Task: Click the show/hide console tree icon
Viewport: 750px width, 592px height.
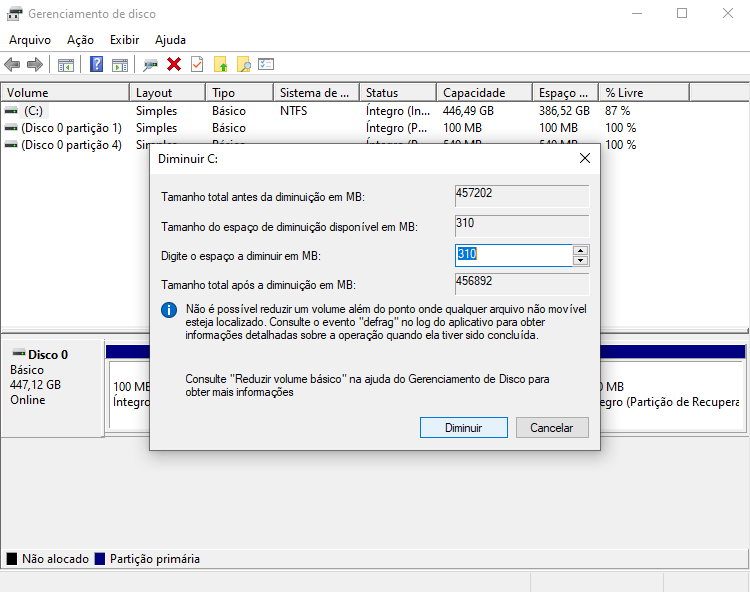Action: [x=66, y=64]
